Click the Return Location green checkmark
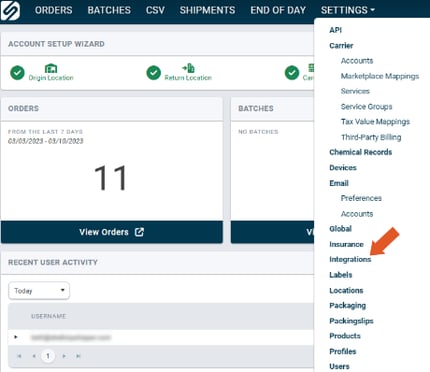 [x=154, y=73]
